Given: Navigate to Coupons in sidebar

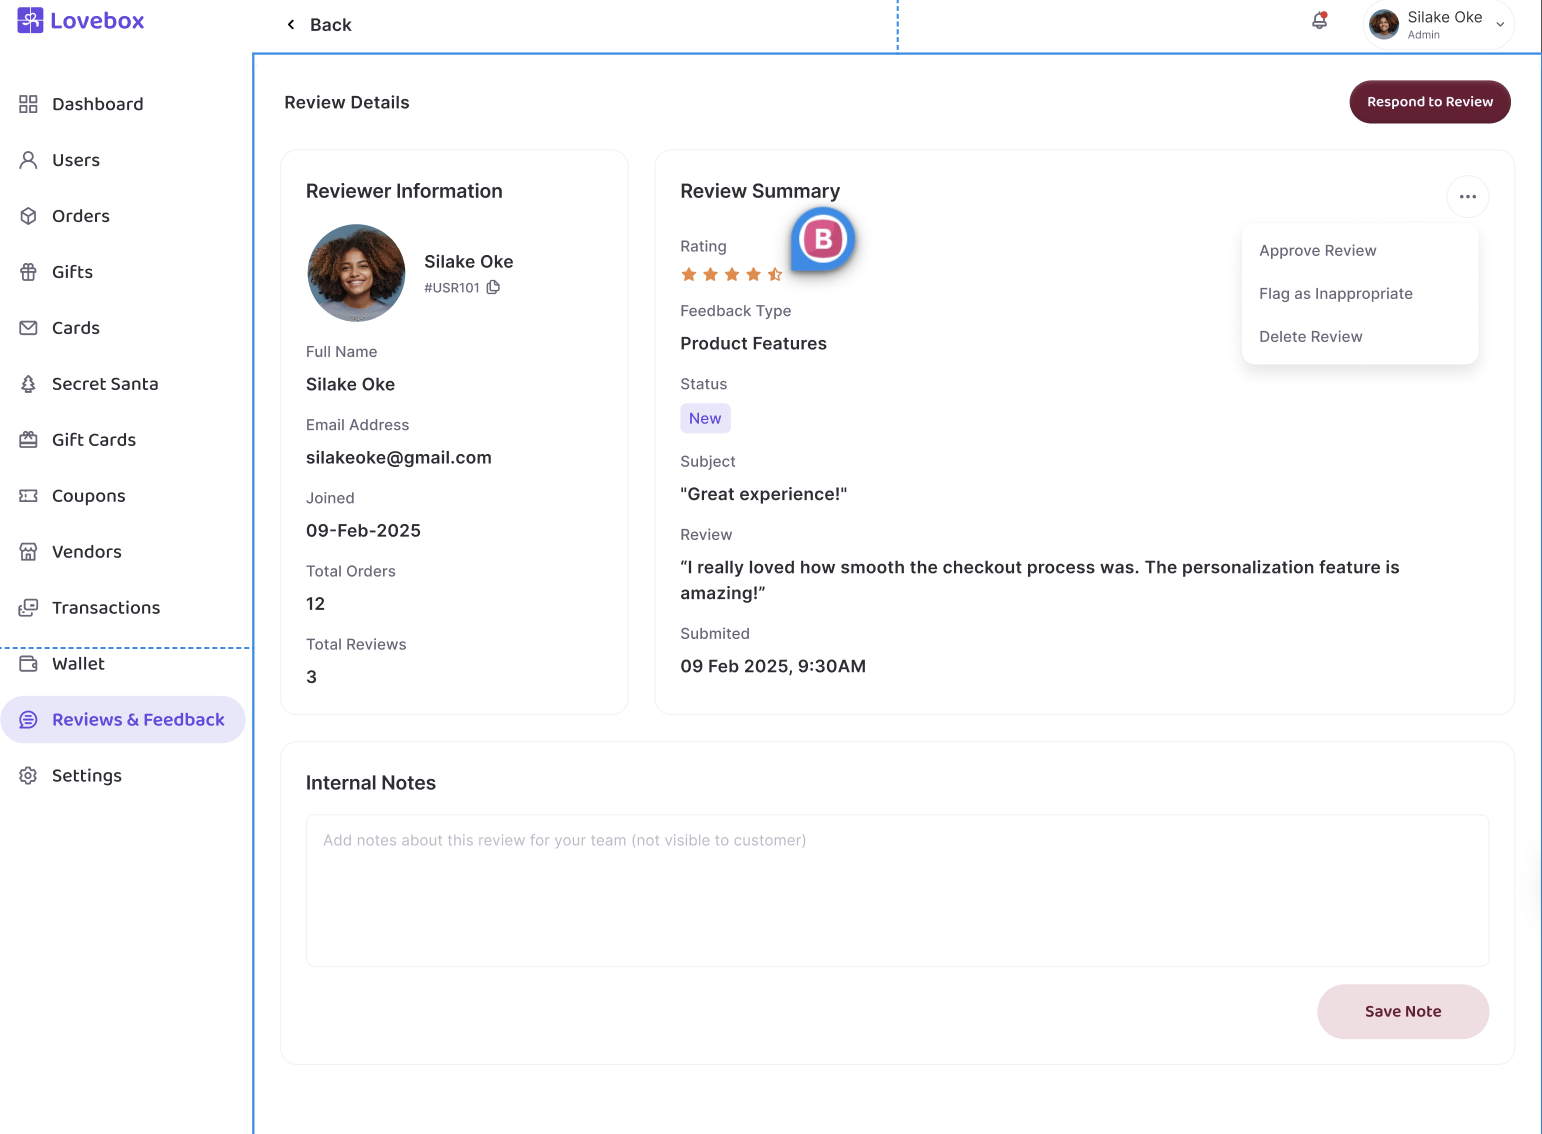Looking at the screenshot, I should (x=88, y=496).
